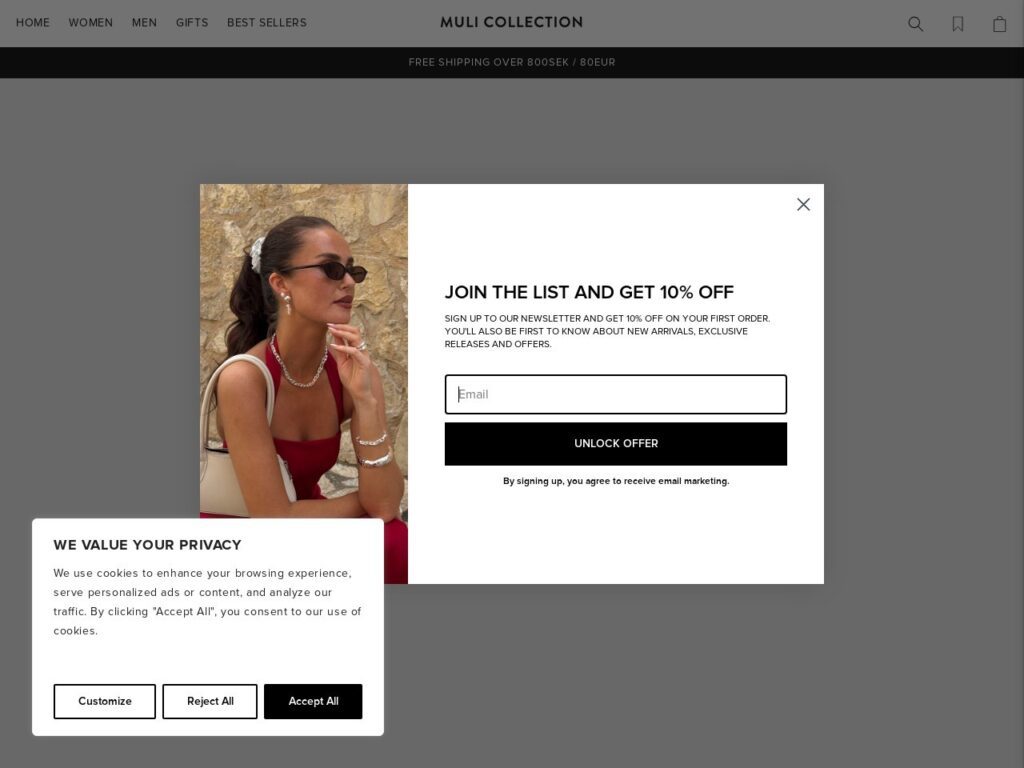Open the shopping bag icon
Screen dimensions: 1024x768
coord(1000,24)
